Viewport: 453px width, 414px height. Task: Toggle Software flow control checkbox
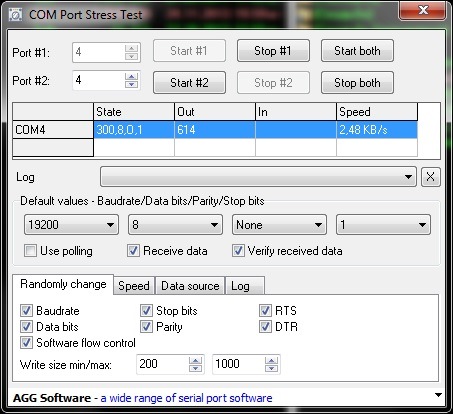coord(26,343)
